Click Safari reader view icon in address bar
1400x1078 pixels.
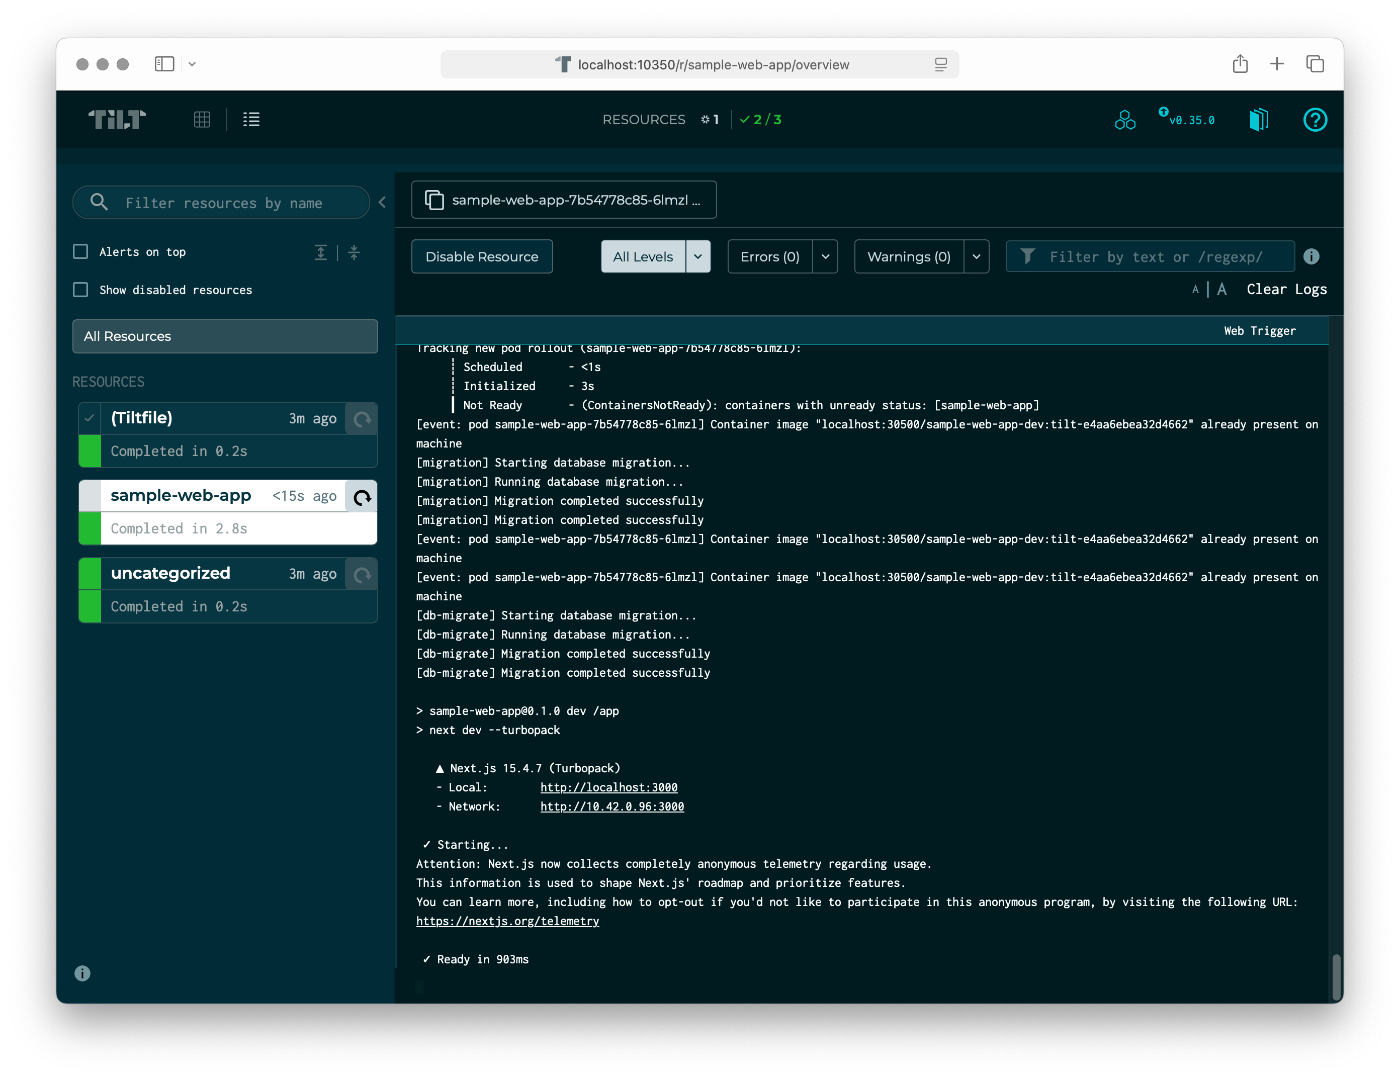click(941, 65)
